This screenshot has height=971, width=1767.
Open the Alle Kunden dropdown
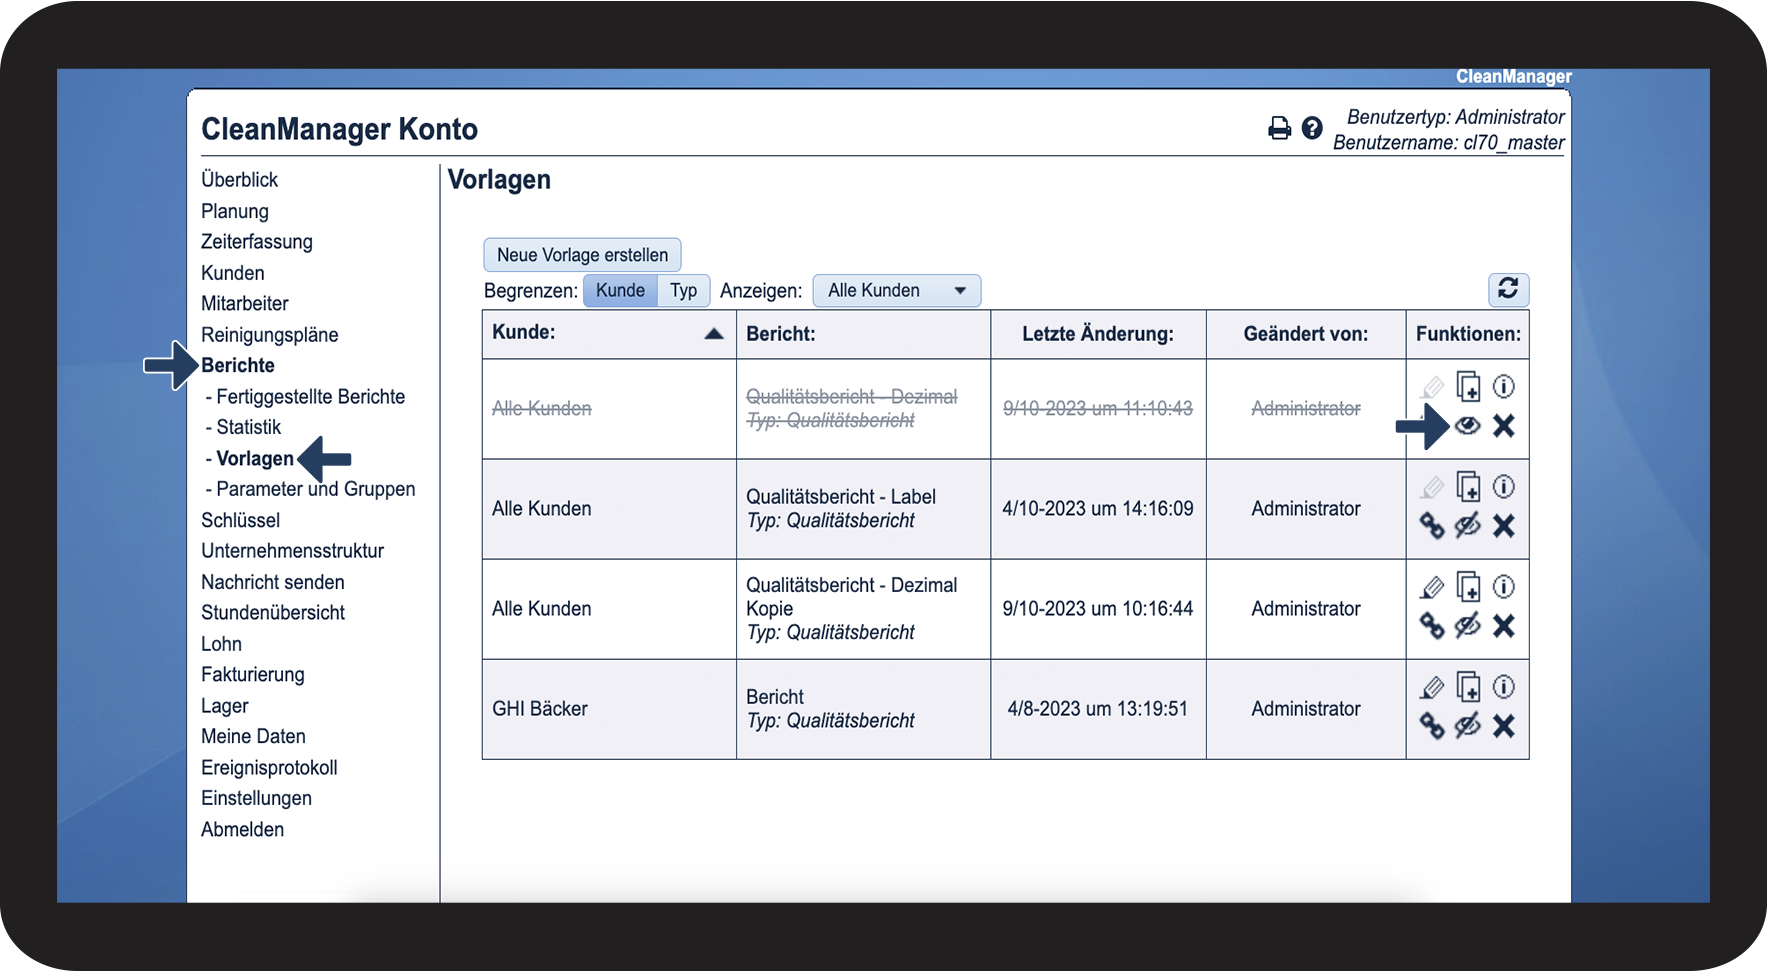pyautogui.click(x=896, y=291)
